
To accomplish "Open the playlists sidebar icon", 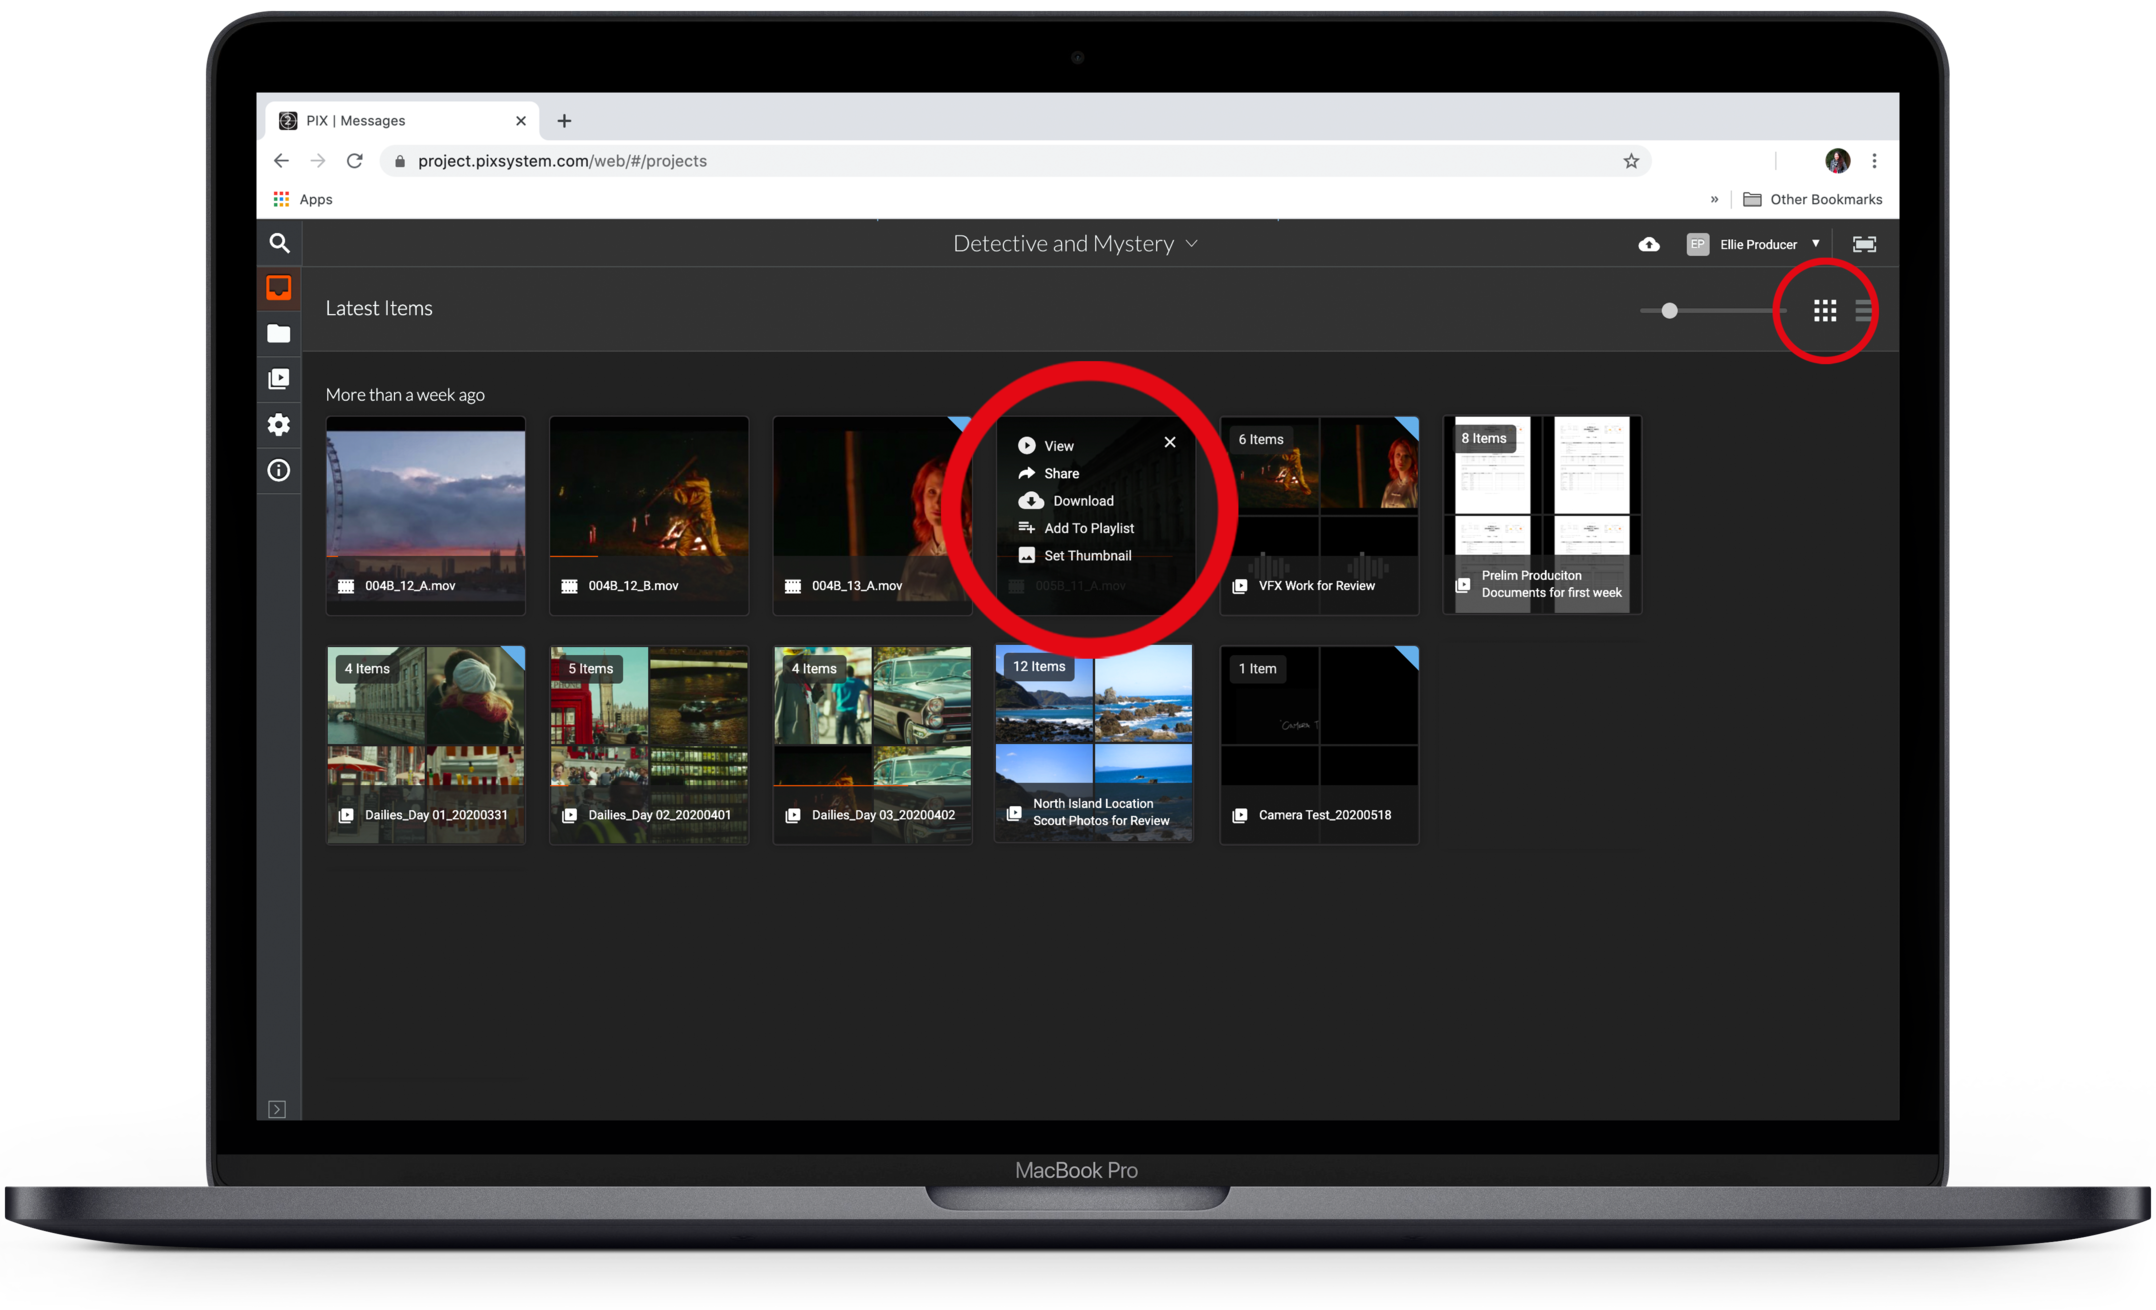I will [279, 379].
